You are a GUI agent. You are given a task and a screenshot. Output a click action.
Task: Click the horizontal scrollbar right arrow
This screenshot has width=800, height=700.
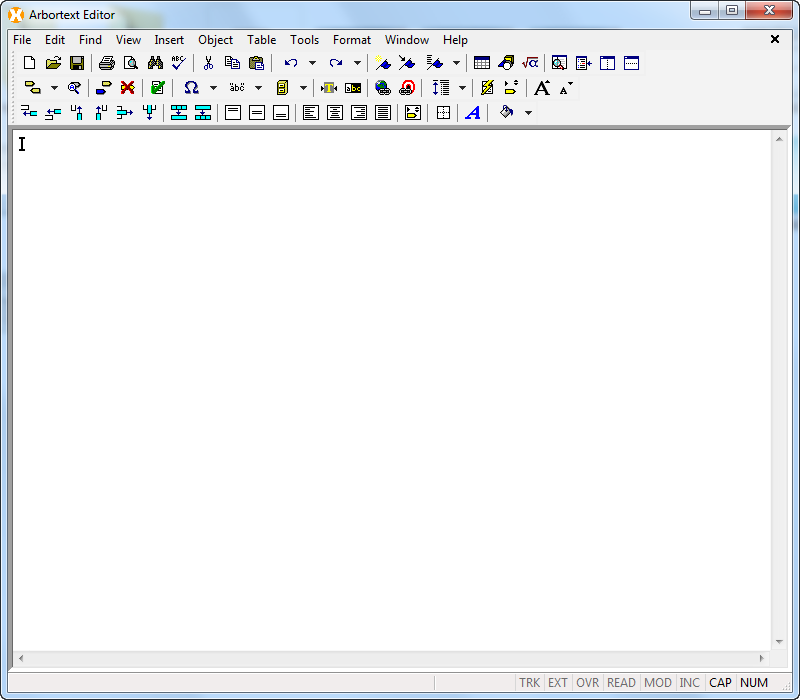(x=762, y=658)
